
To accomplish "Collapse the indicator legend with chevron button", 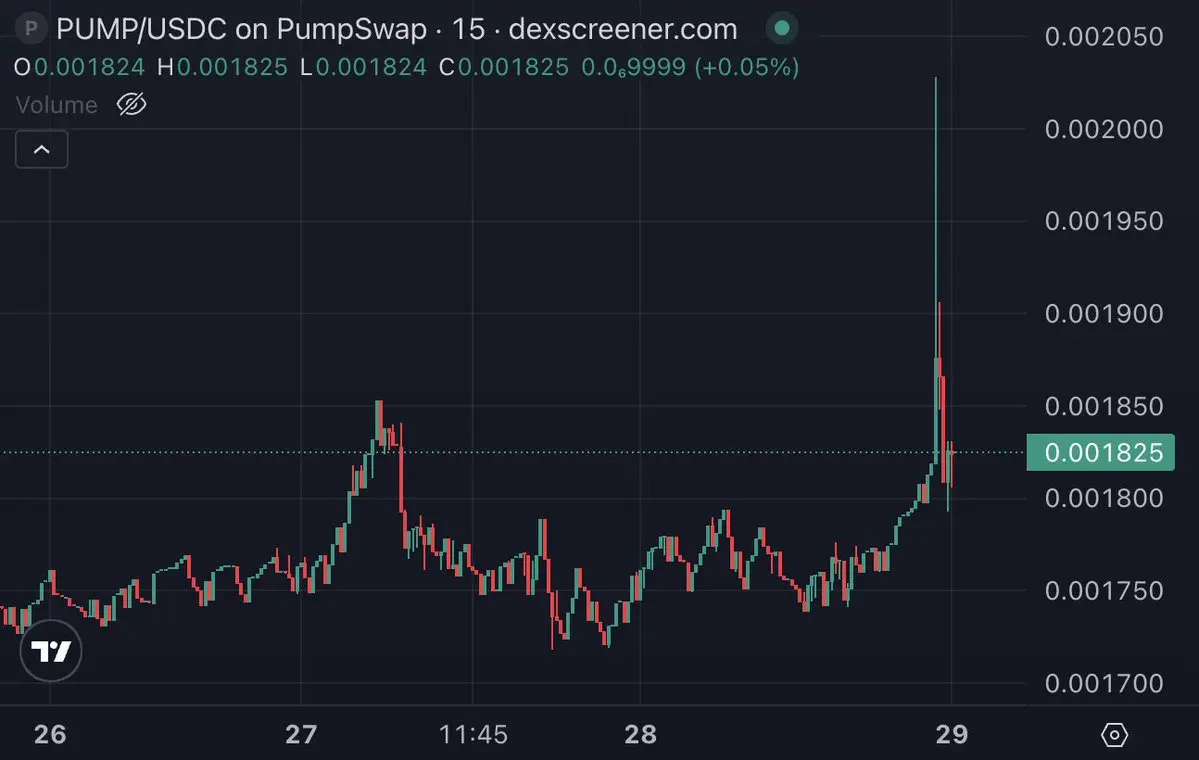I will tap(42, 149).
